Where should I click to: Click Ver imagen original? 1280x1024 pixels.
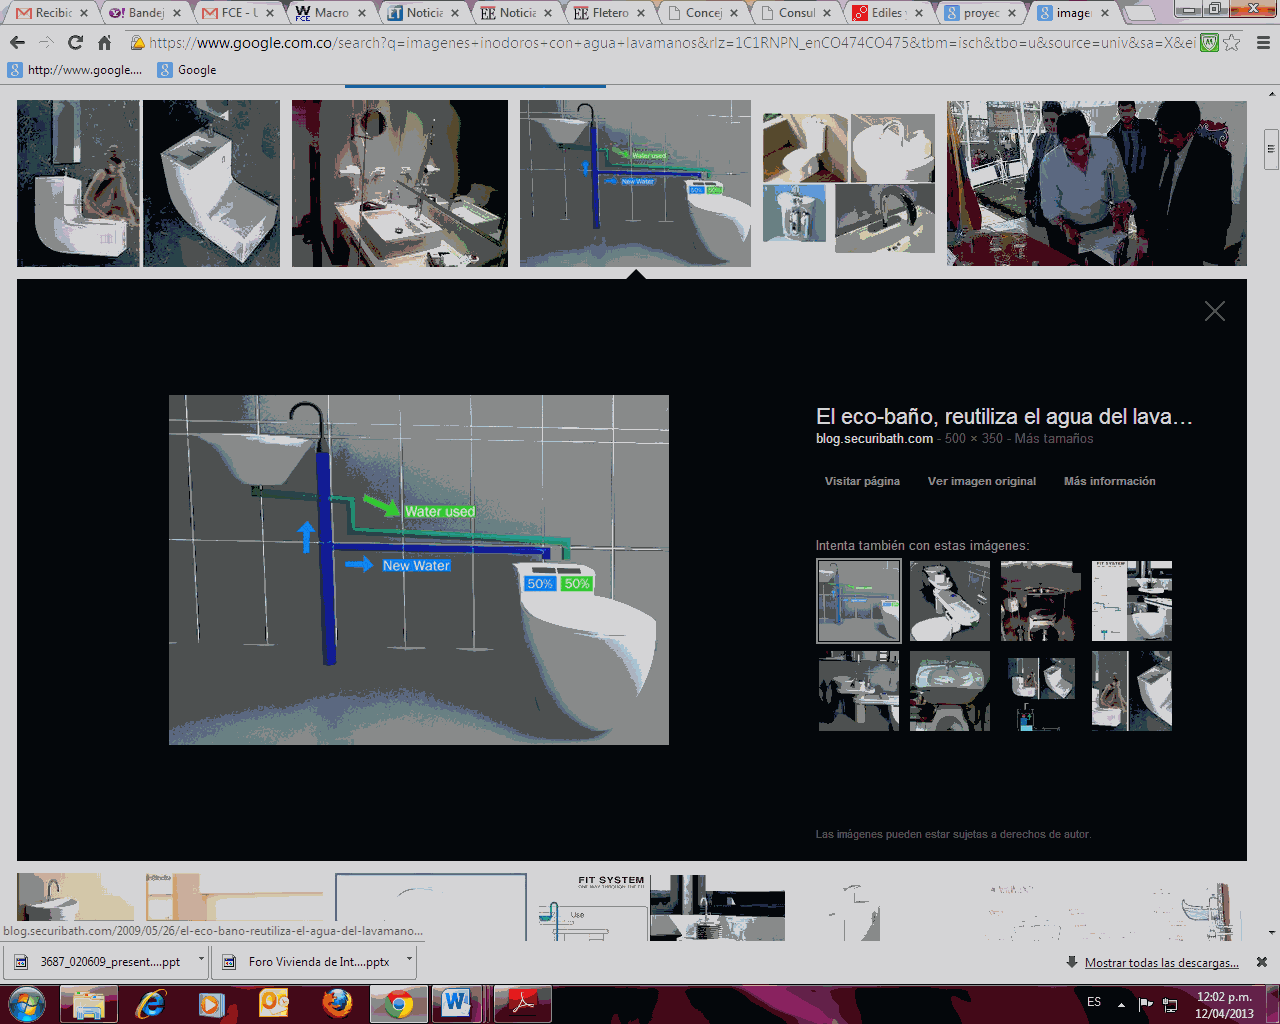[x=981, y=481]
